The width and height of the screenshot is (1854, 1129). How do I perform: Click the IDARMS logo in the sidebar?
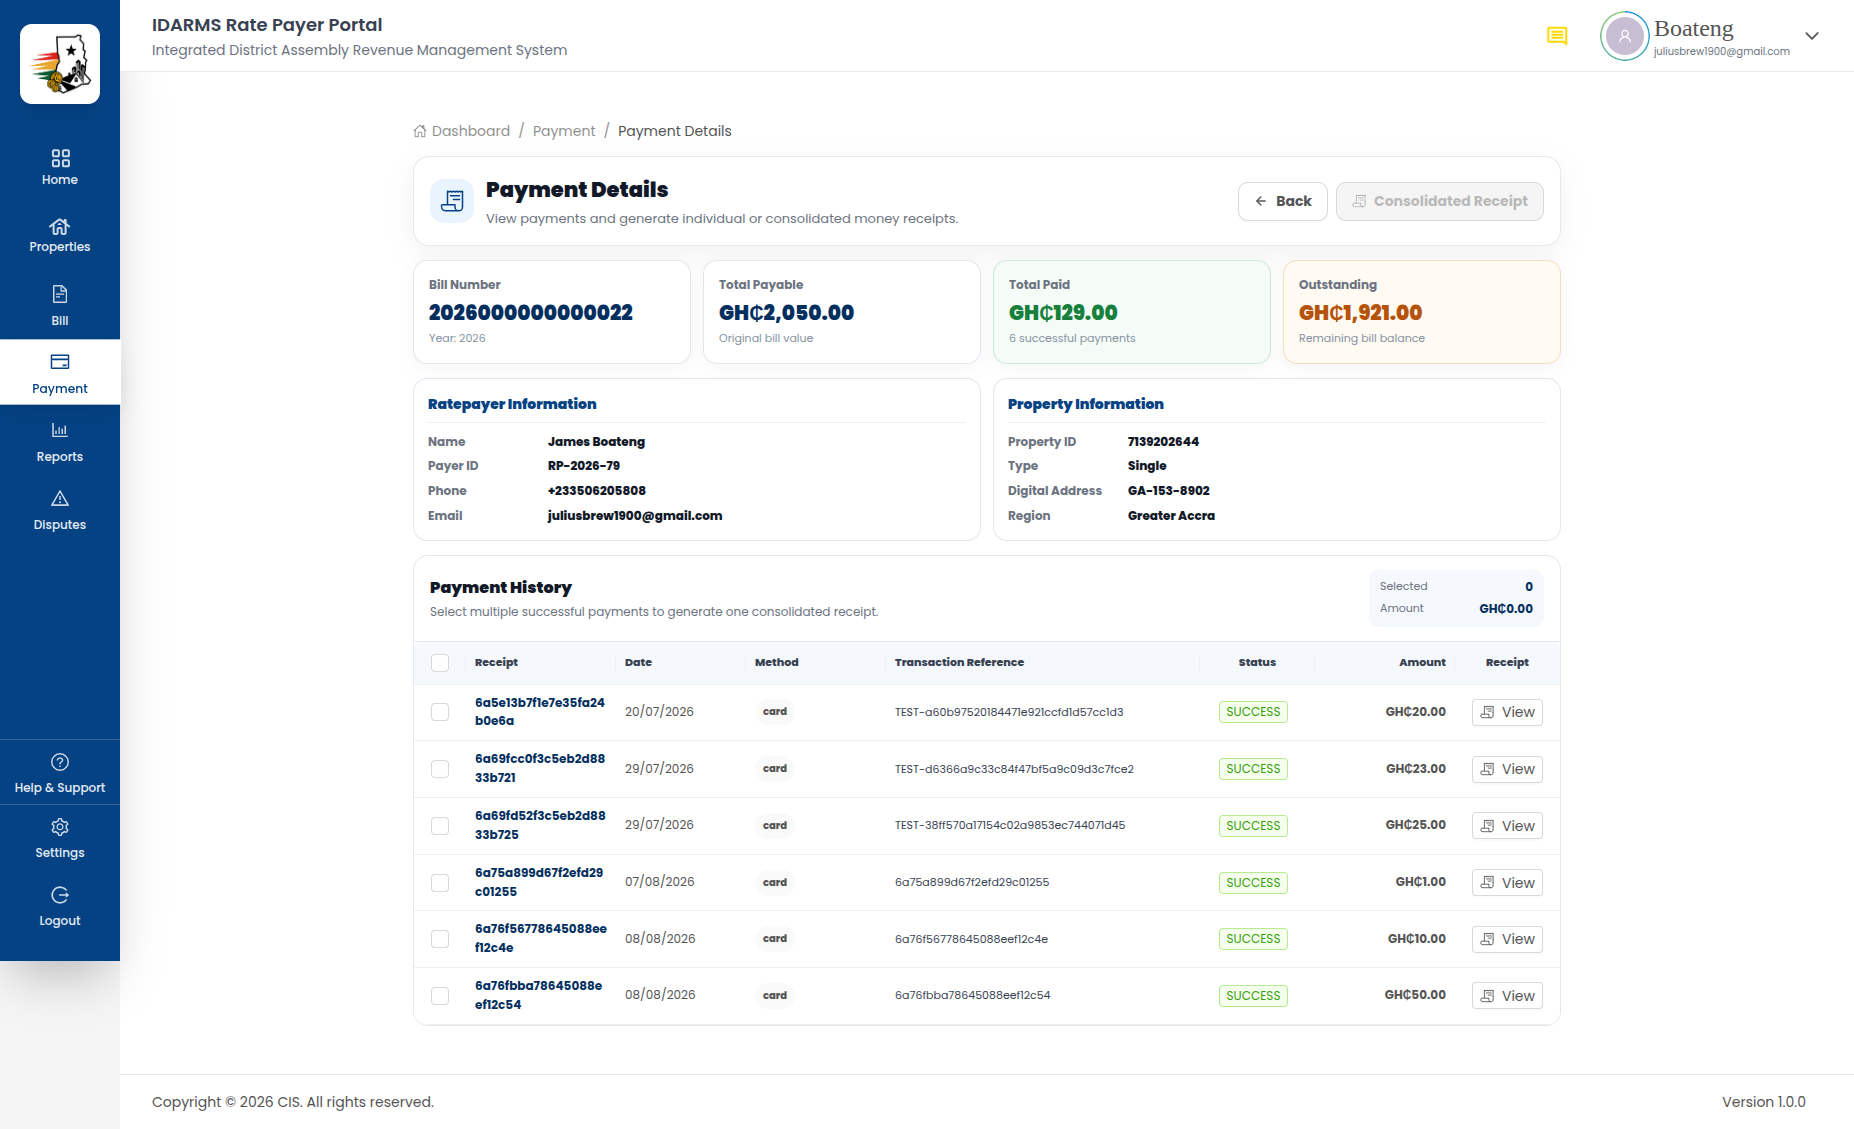tap(60, 64)
